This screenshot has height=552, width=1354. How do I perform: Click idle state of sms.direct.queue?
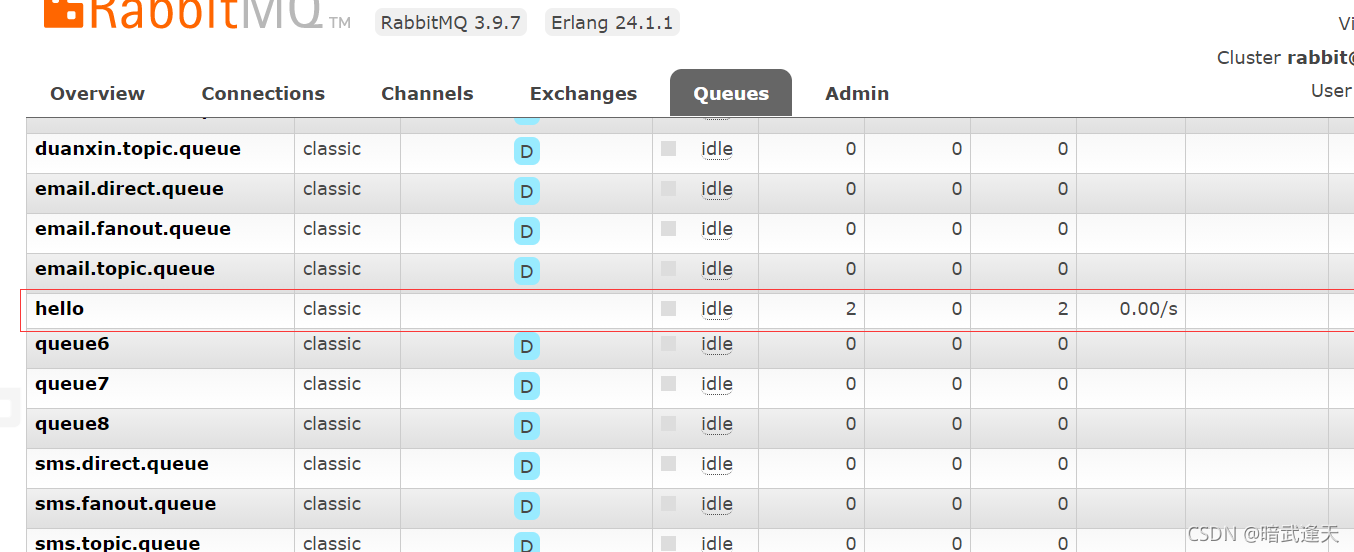point(717,464)
